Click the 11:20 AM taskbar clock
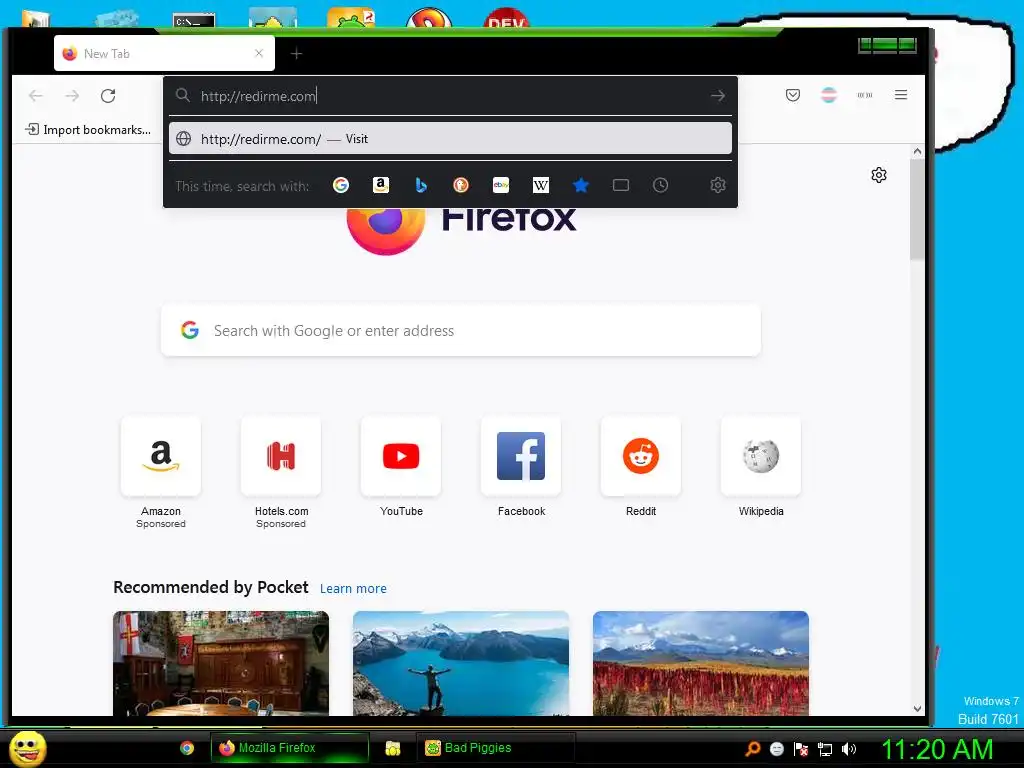This screenshot has height=768, width=1024. click(x=937, y=749)
